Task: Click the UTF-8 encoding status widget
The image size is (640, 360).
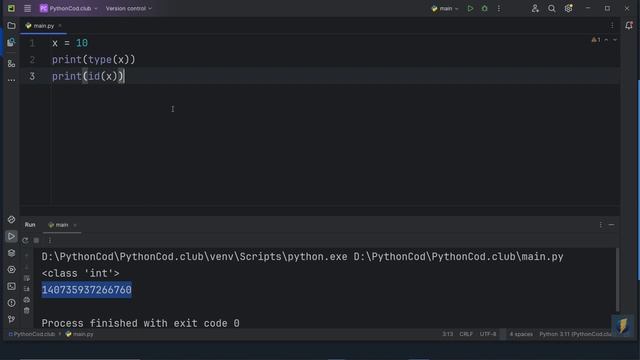Action: coord(488,334)
